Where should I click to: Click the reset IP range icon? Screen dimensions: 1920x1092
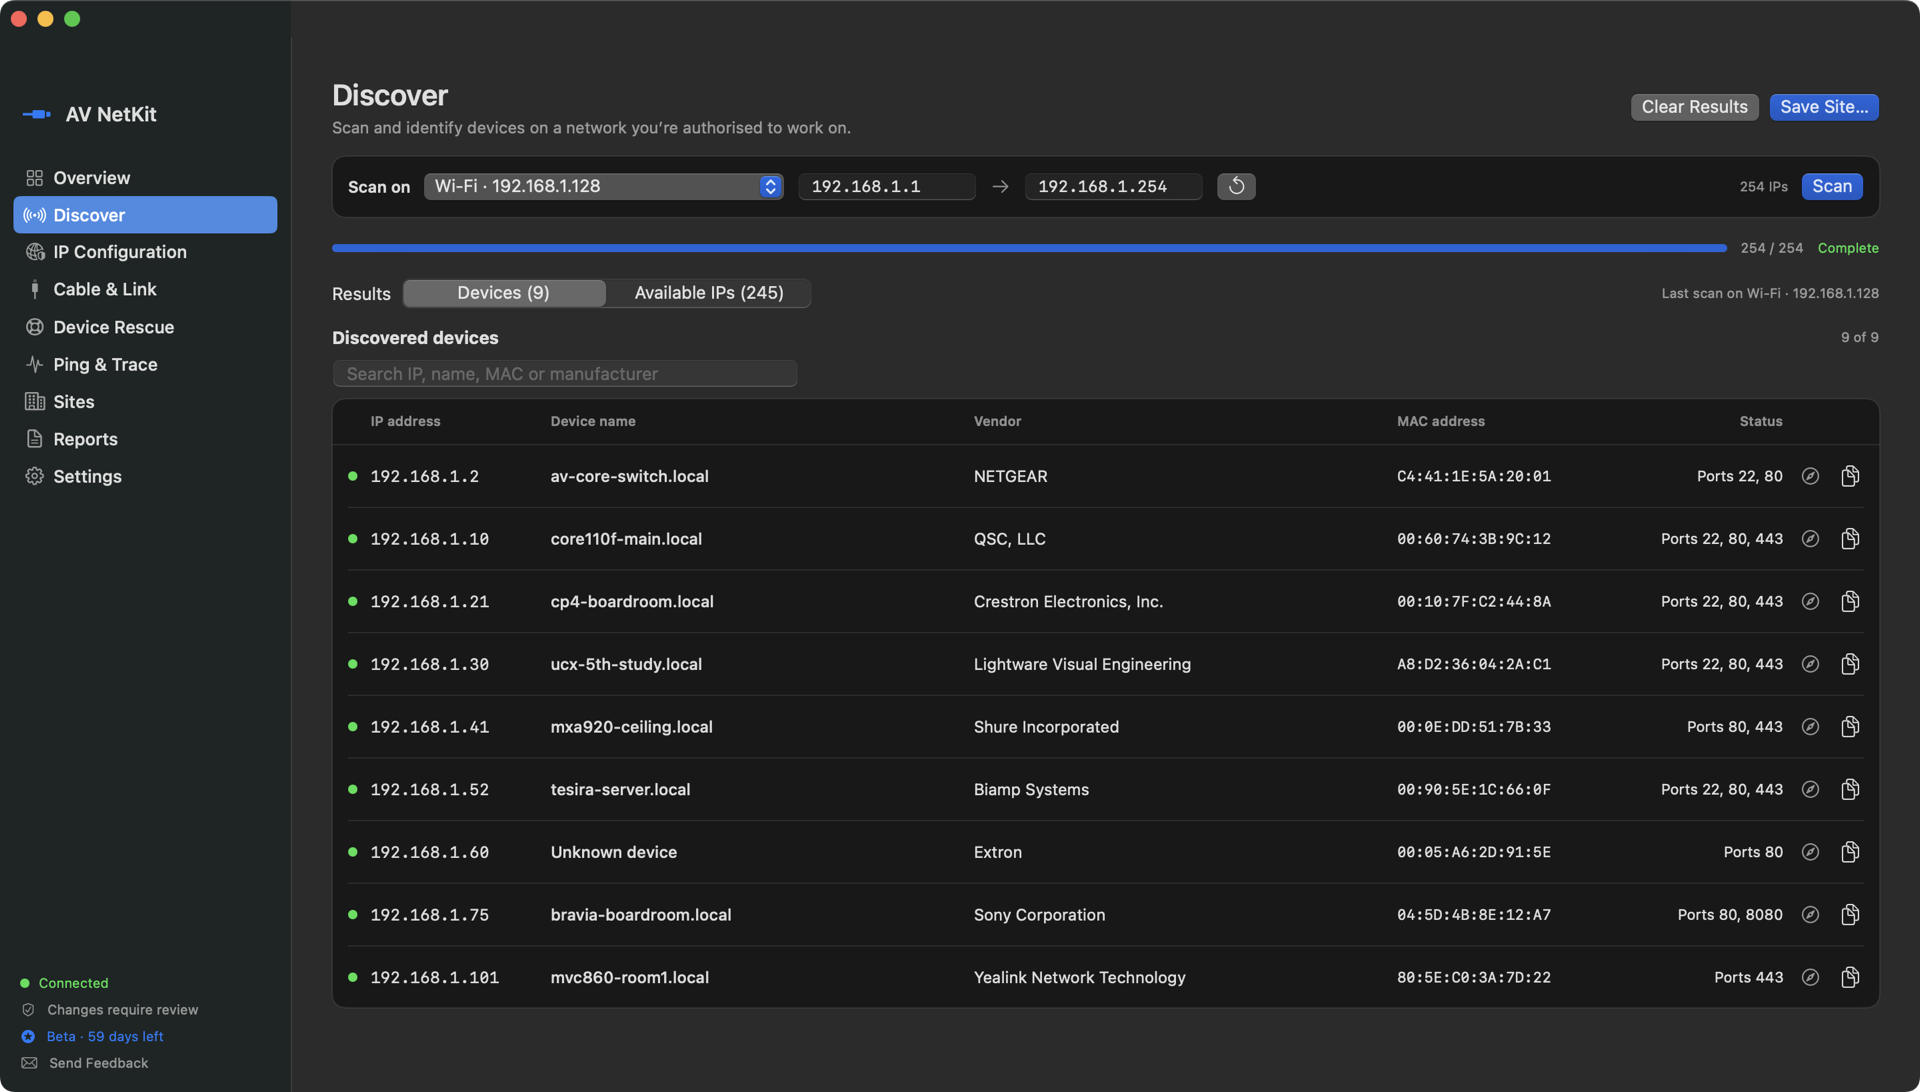coord(1236,186)
